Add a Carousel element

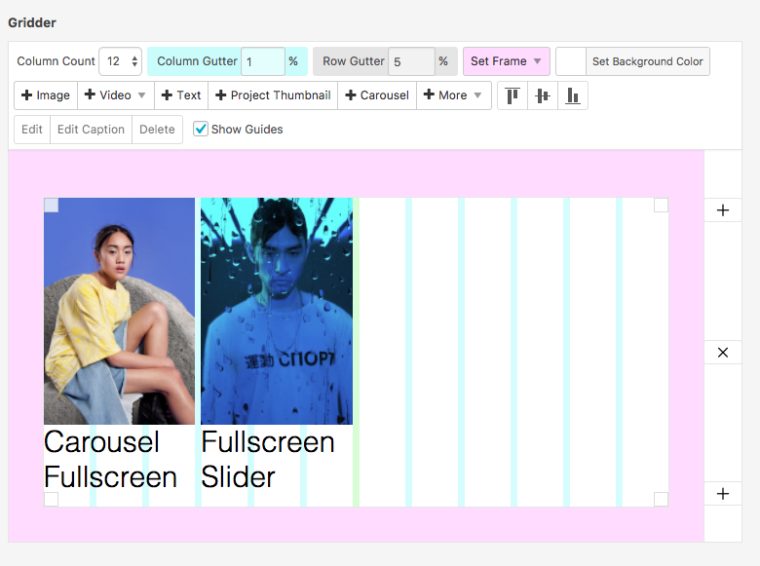click(x=377, y=95)
